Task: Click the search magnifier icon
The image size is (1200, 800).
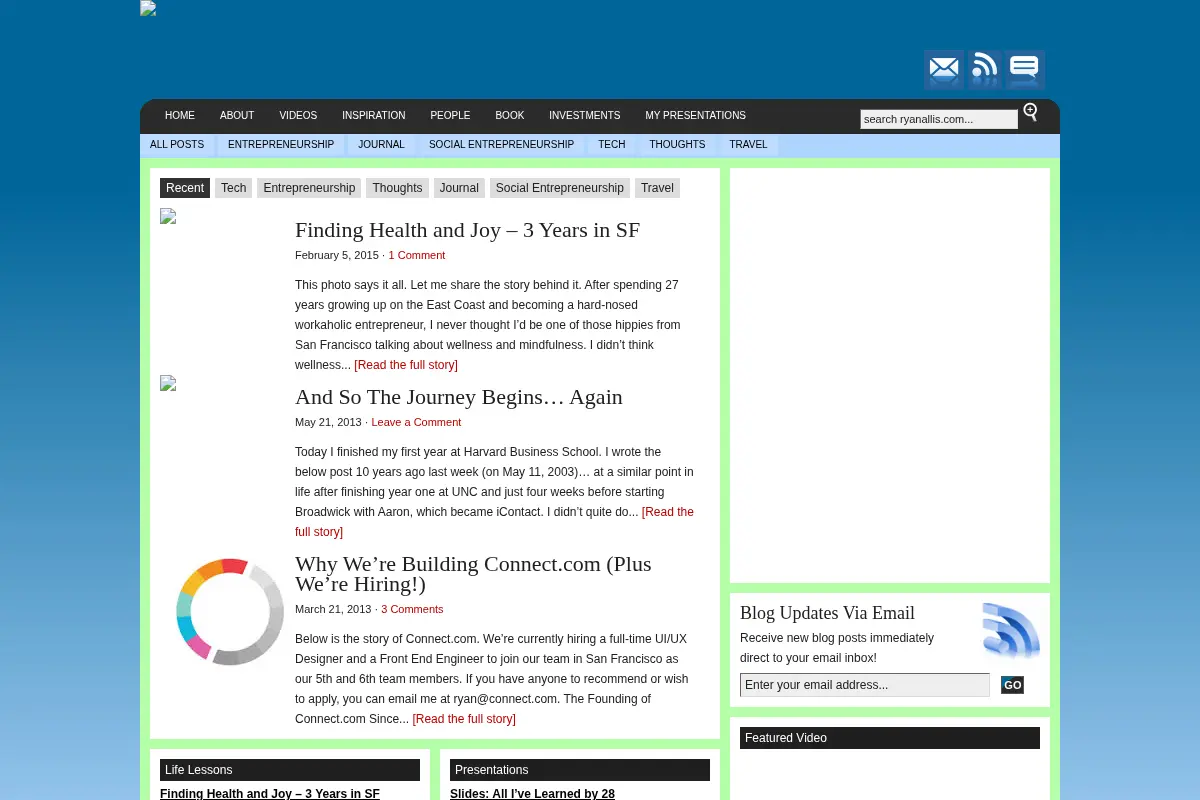Action: (x=1030, y=112)
